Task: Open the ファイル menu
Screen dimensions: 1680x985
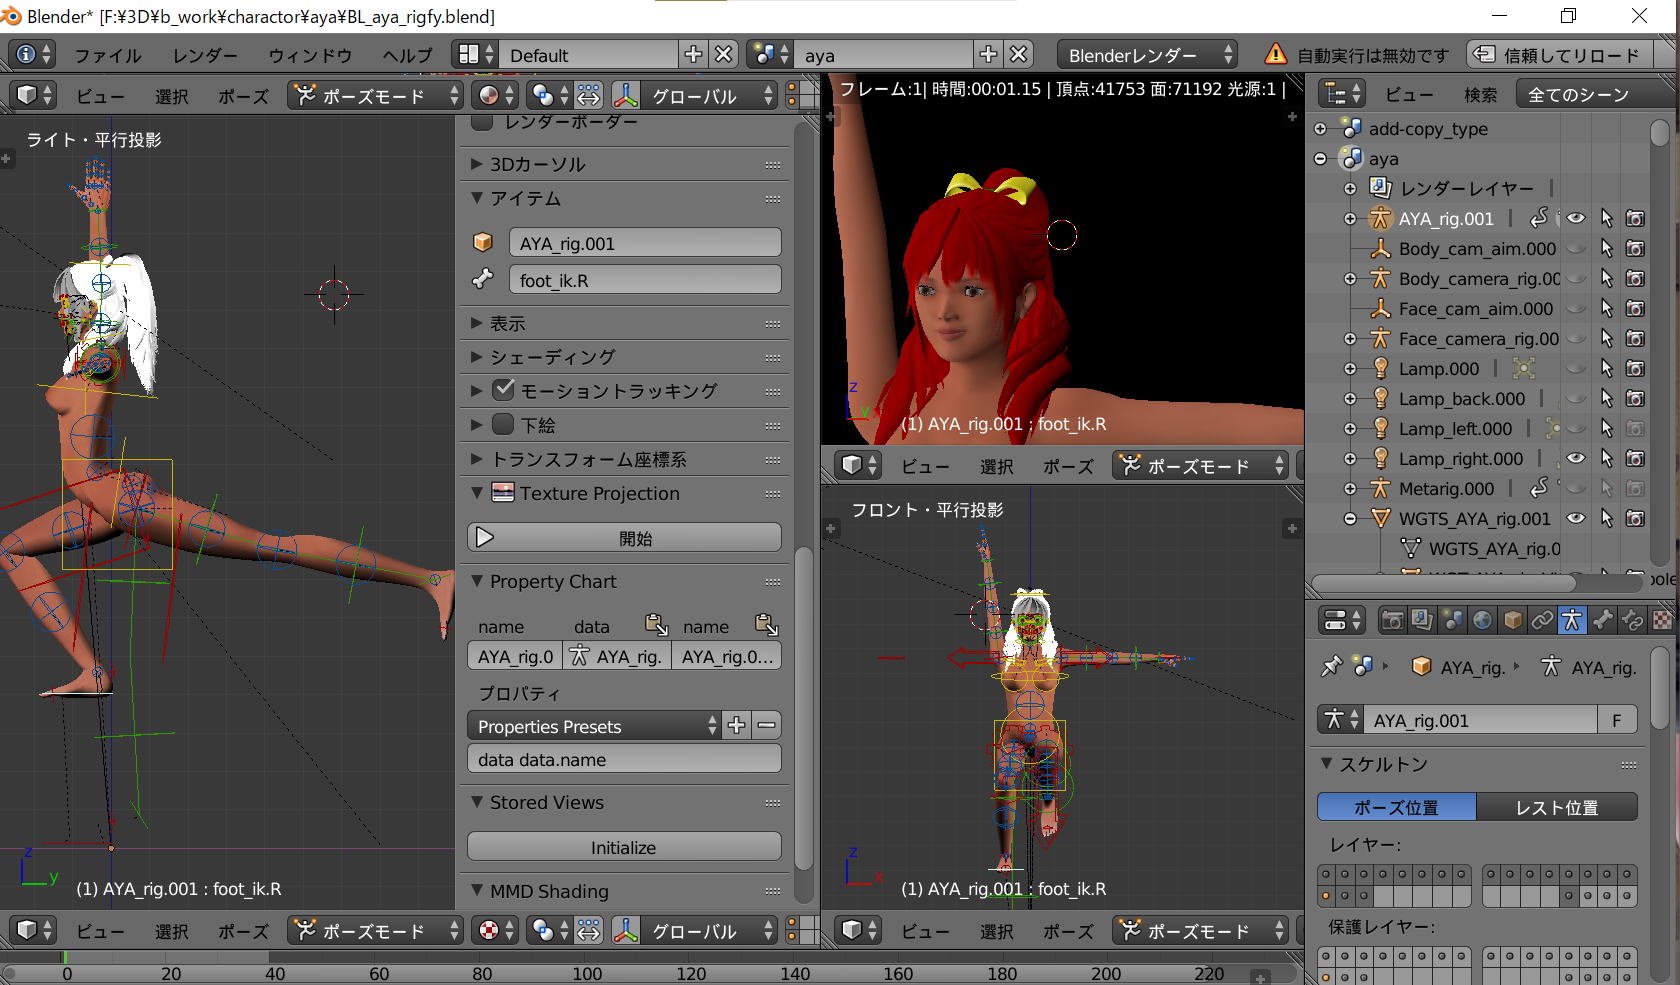Action: point(108,55)
